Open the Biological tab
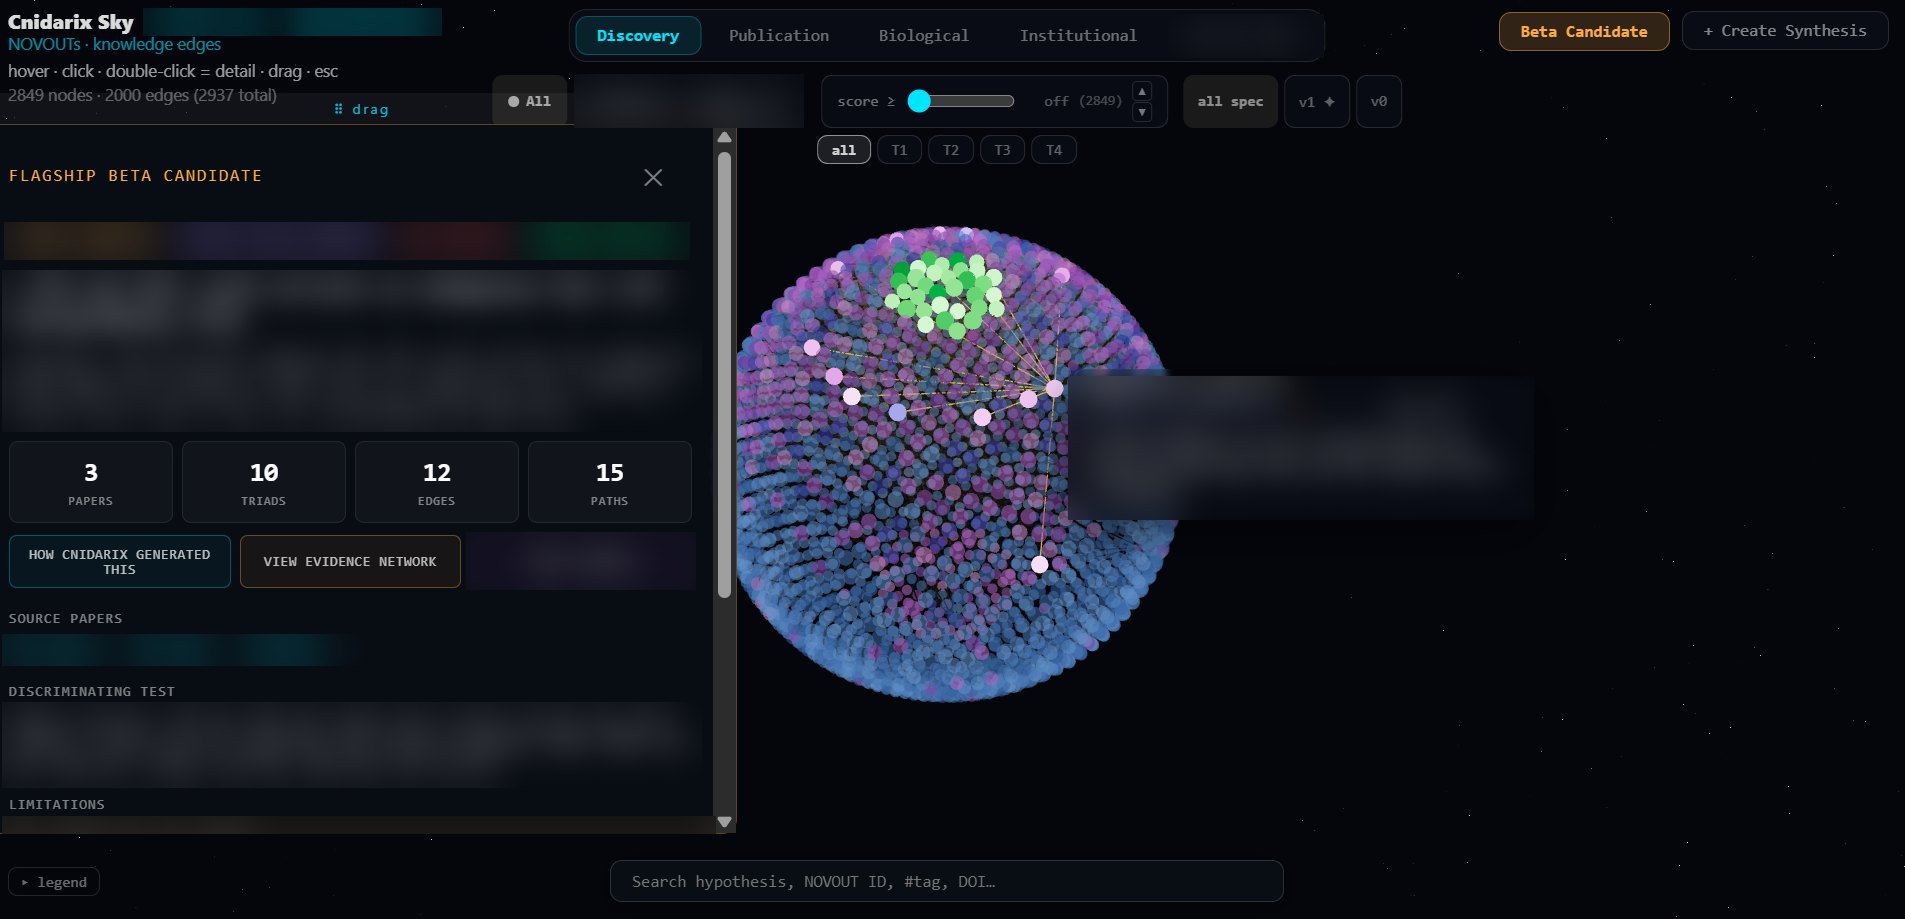The image size is (1905, 919). (924, 35)
